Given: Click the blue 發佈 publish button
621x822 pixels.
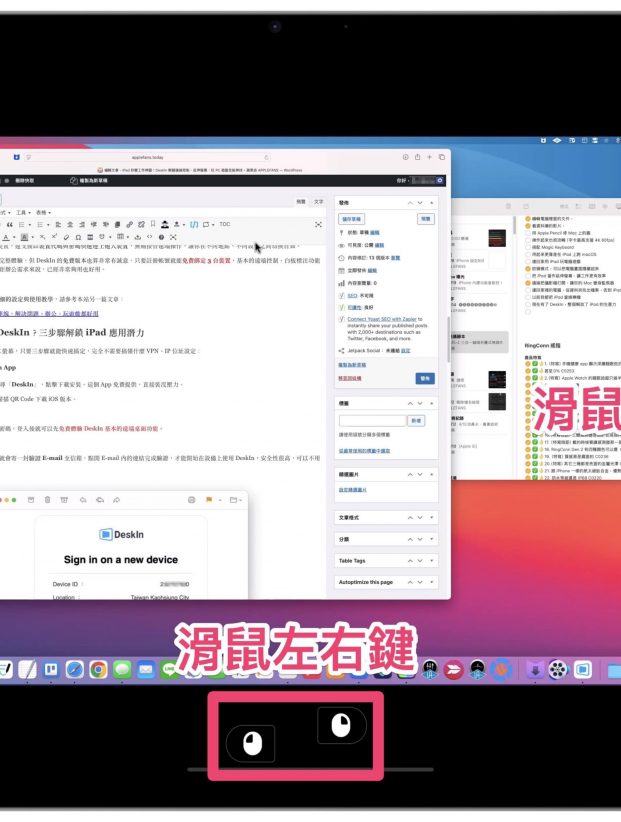Looking at the screenshot, I should tap(425, 379).
